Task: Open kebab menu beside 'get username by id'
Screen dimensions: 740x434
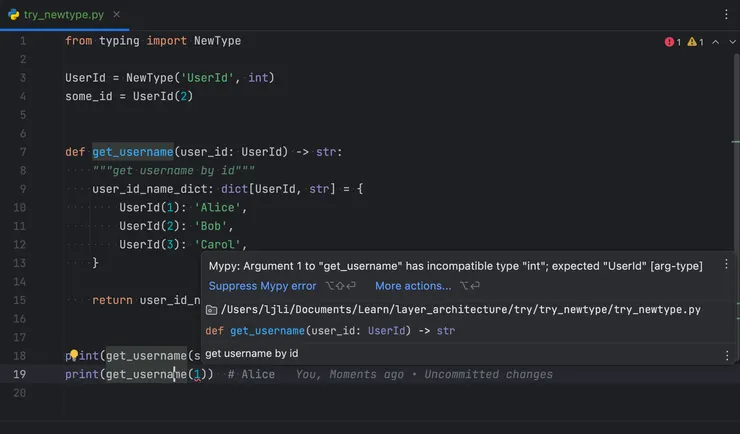Action: [x=726, y=355]
